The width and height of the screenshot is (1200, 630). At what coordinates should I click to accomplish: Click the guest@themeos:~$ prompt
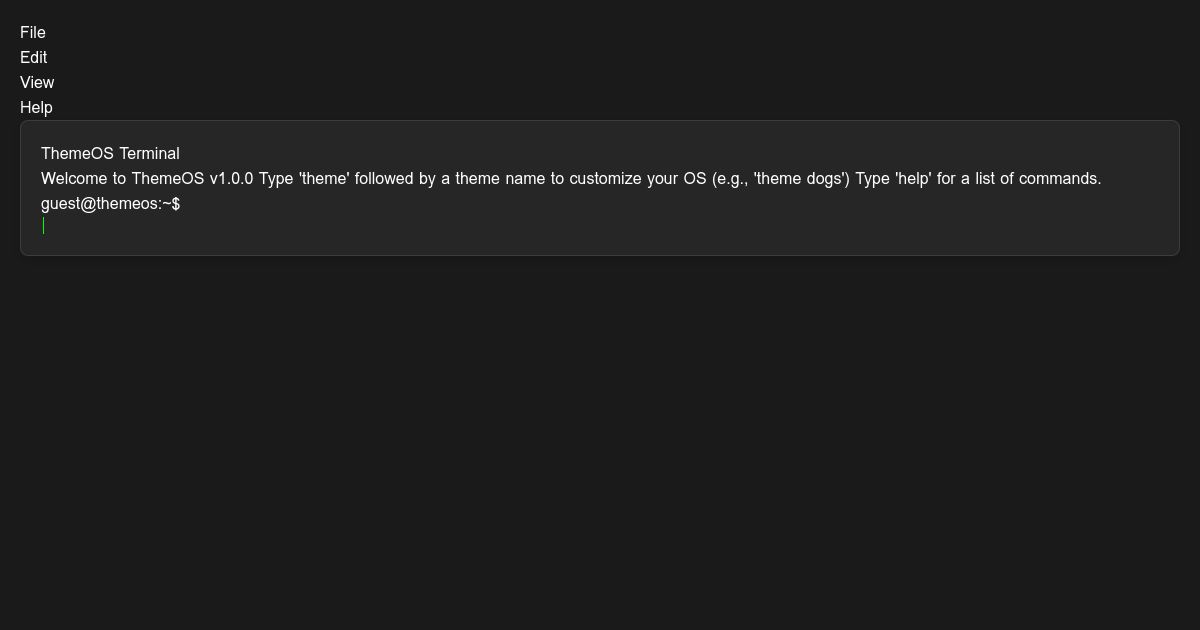pyautogui.click(x=110, y=204)
